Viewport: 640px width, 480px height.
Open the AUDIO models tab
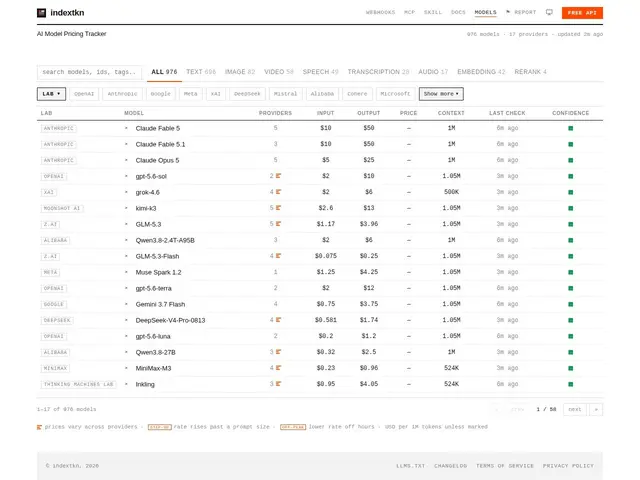pyautogui.click(x=433, y=72)
